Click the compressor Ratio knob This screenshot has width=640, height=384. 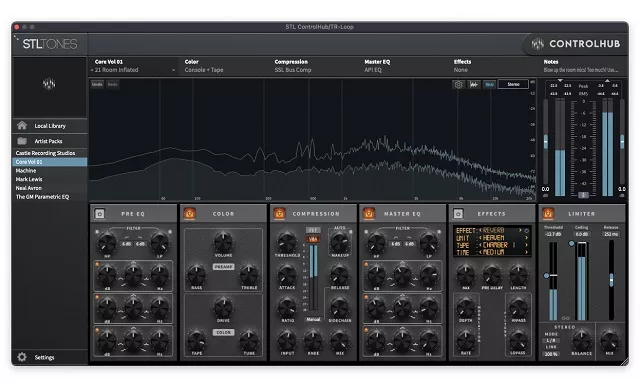287,307
